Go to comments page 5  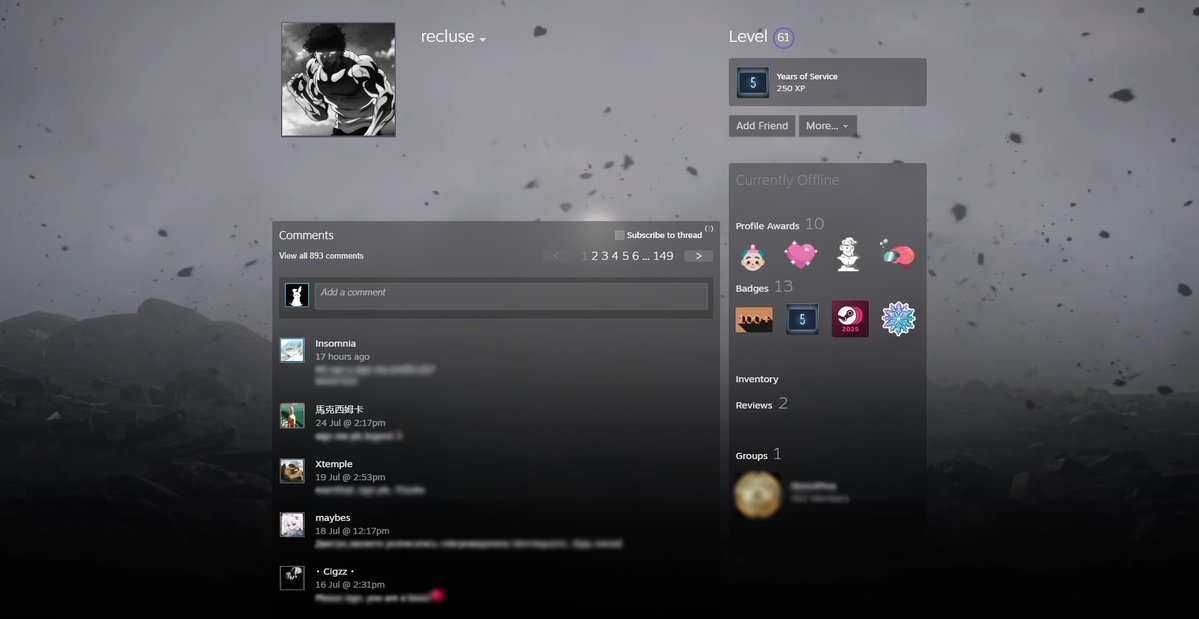(x=625, y=256)
